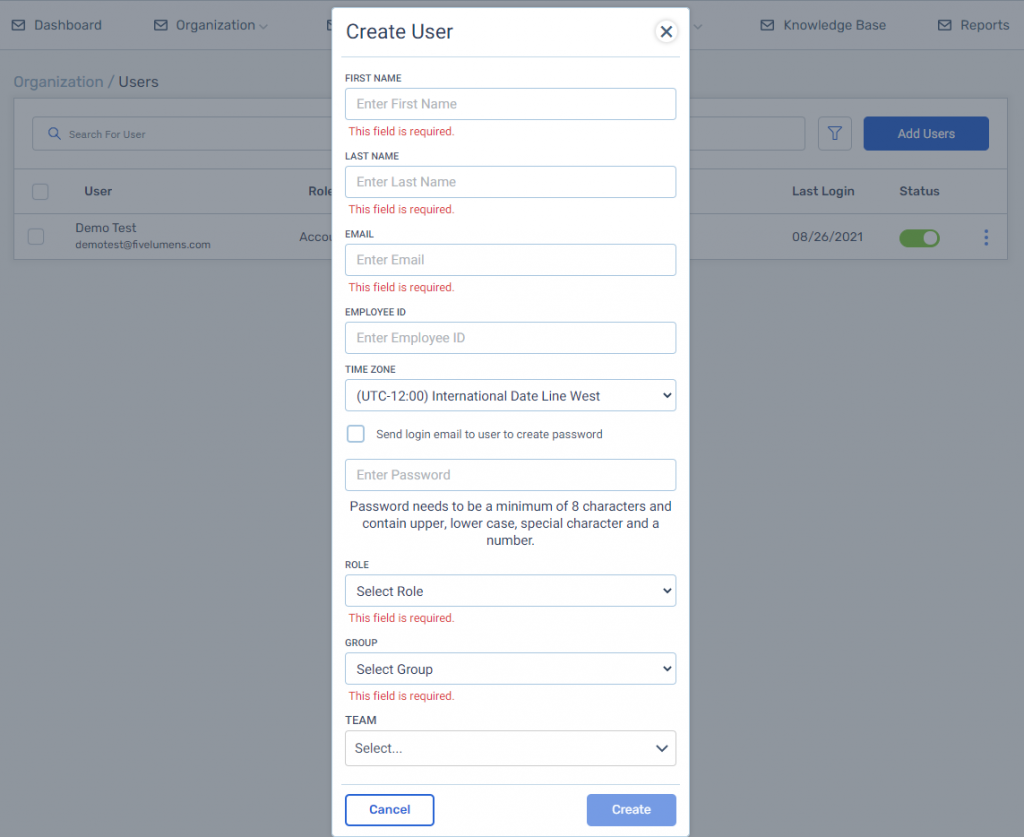The height and width of the screenshot is (837, 1024).
Task: Open the three-dot menu for Demo Test
Action: click(985, 238)
